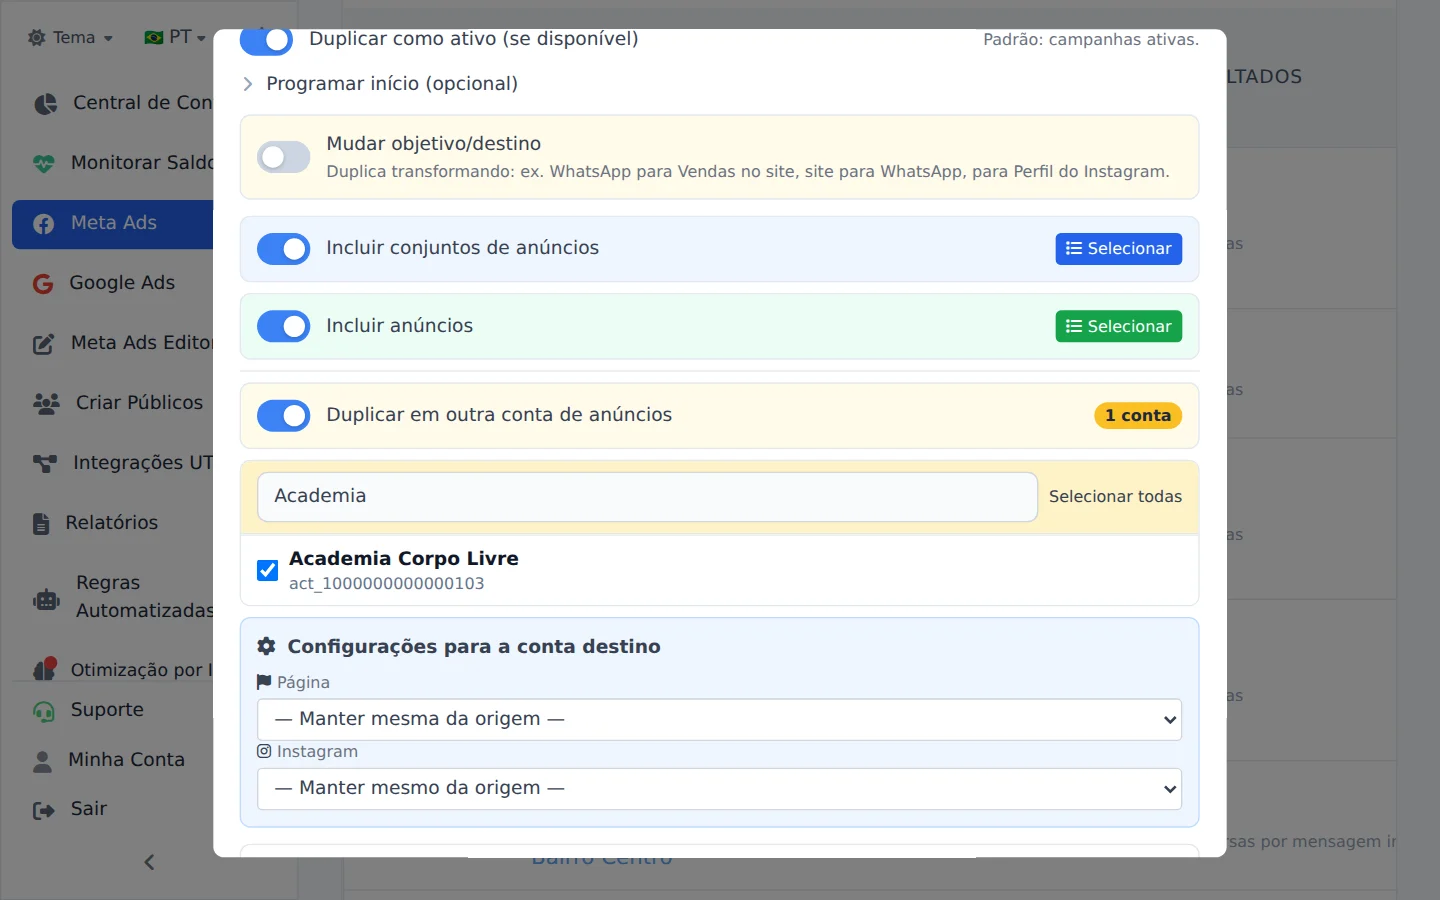Open the PT language dropdown
The height and width of the screenshot is (900, 1440).
[x=175, y=38]
